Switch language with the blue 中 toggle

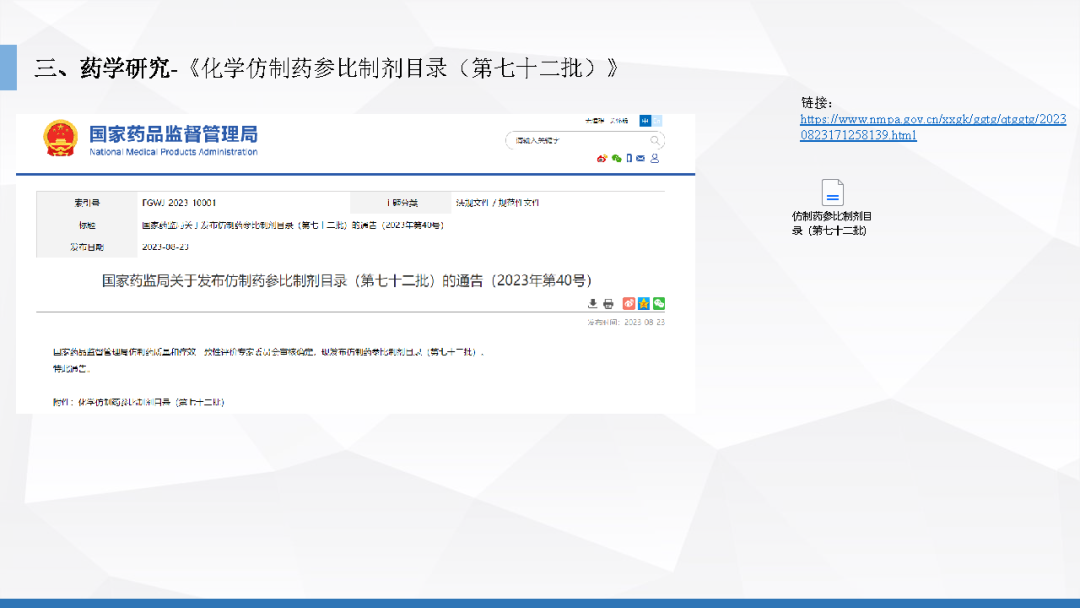pyautogui.click(x=645, y=120)
